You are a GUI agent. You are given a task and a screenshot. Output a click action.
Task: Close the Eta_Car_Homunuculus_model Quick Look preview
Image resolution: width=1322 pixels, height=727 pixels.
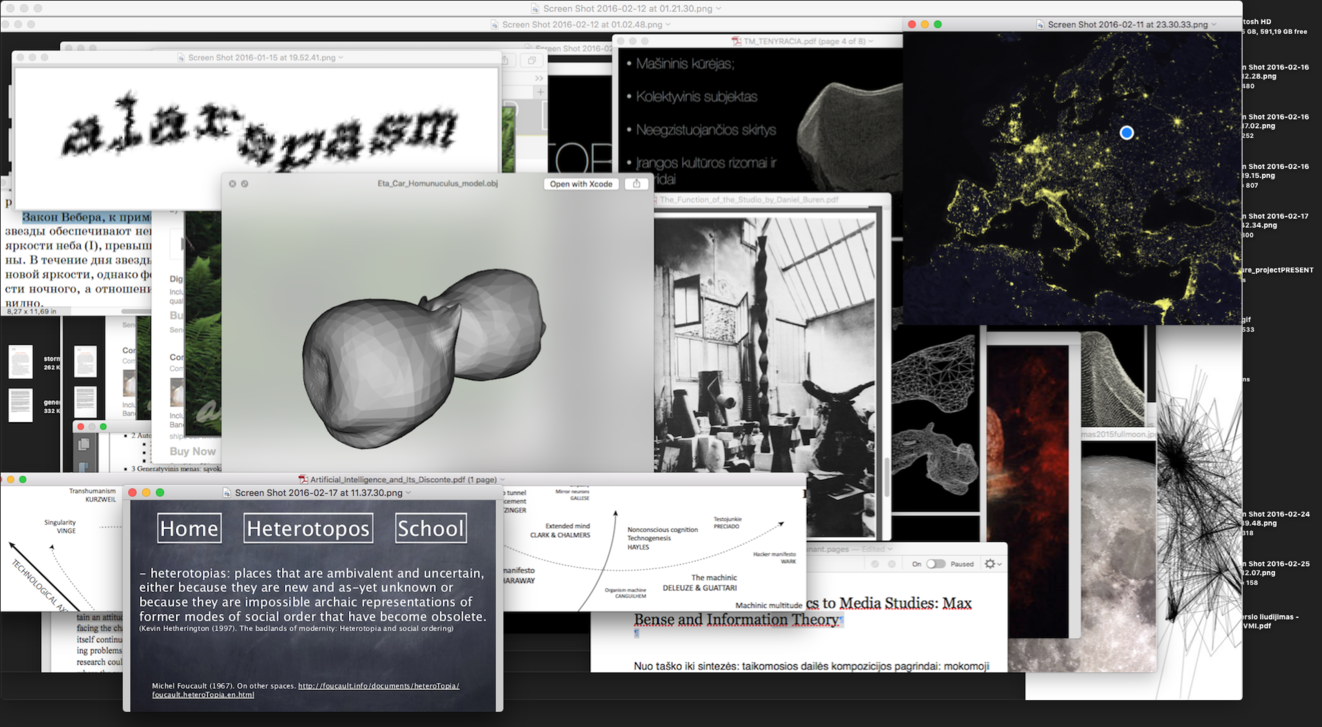click(232, 184)
